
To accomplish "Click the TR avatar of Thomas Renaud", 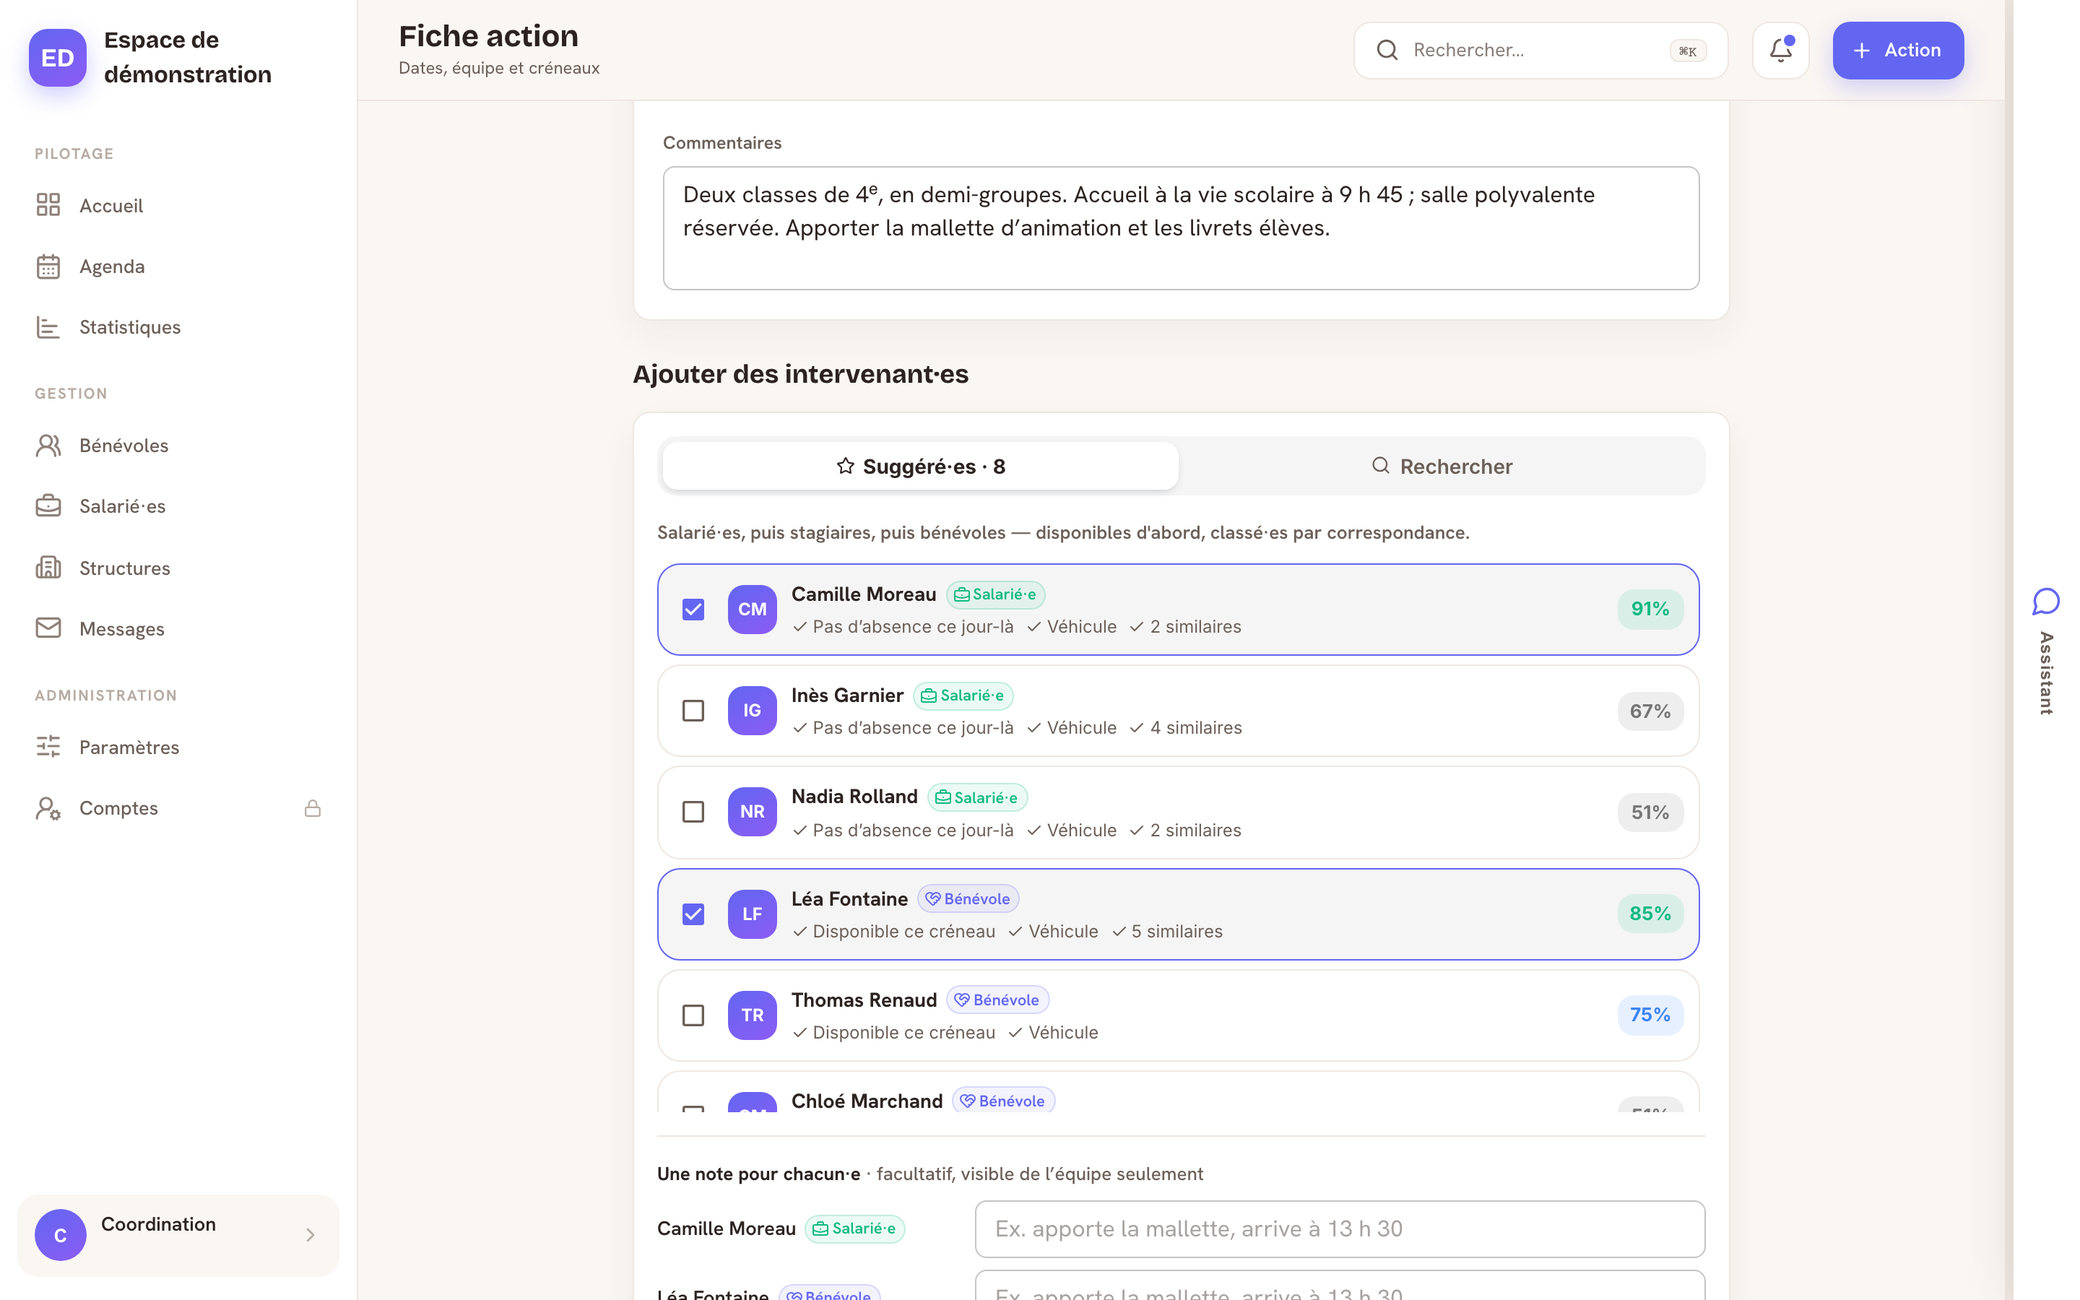I will pyautogui.click(x=752, y=1015).
